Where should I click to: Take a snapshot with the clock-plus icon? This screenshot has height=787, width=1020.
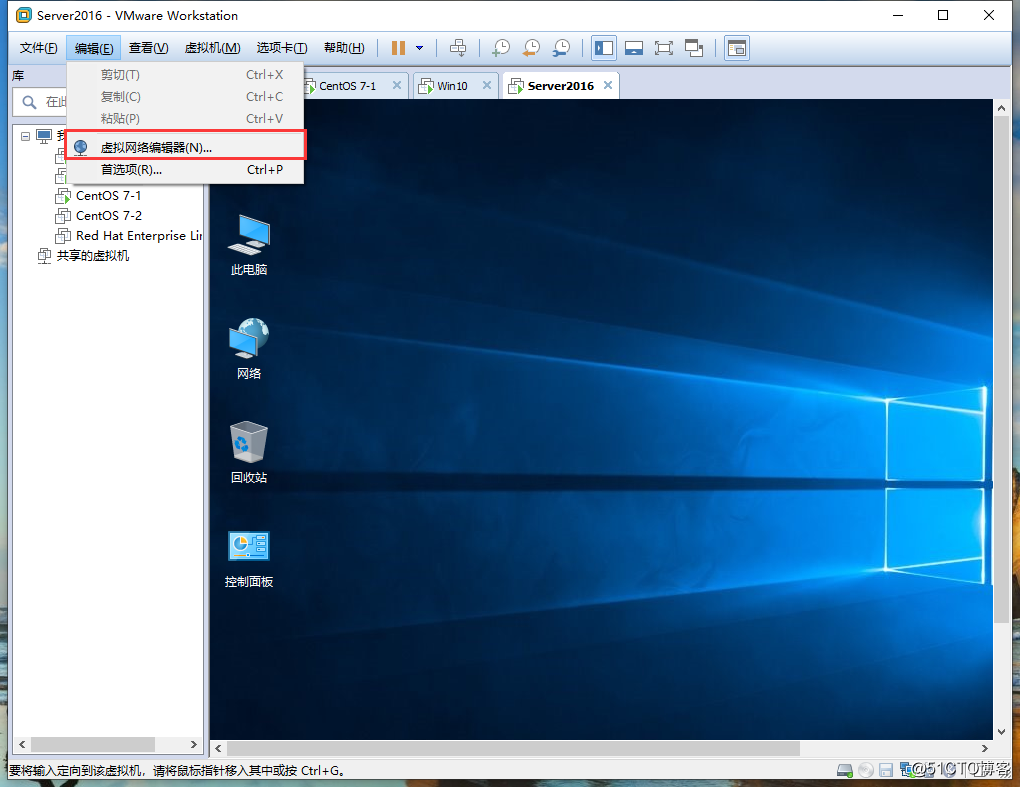coord(500,48)
